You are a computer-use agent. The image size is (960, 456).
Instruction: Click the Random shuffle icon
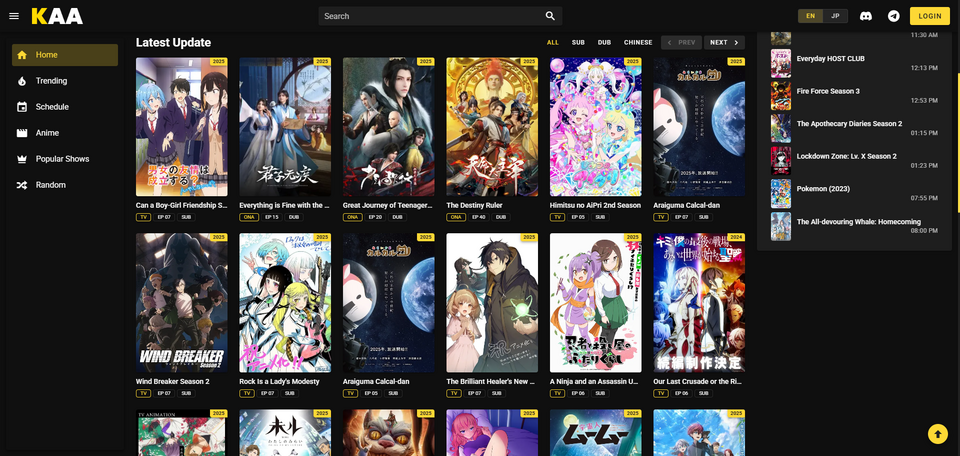pos(22,185)
